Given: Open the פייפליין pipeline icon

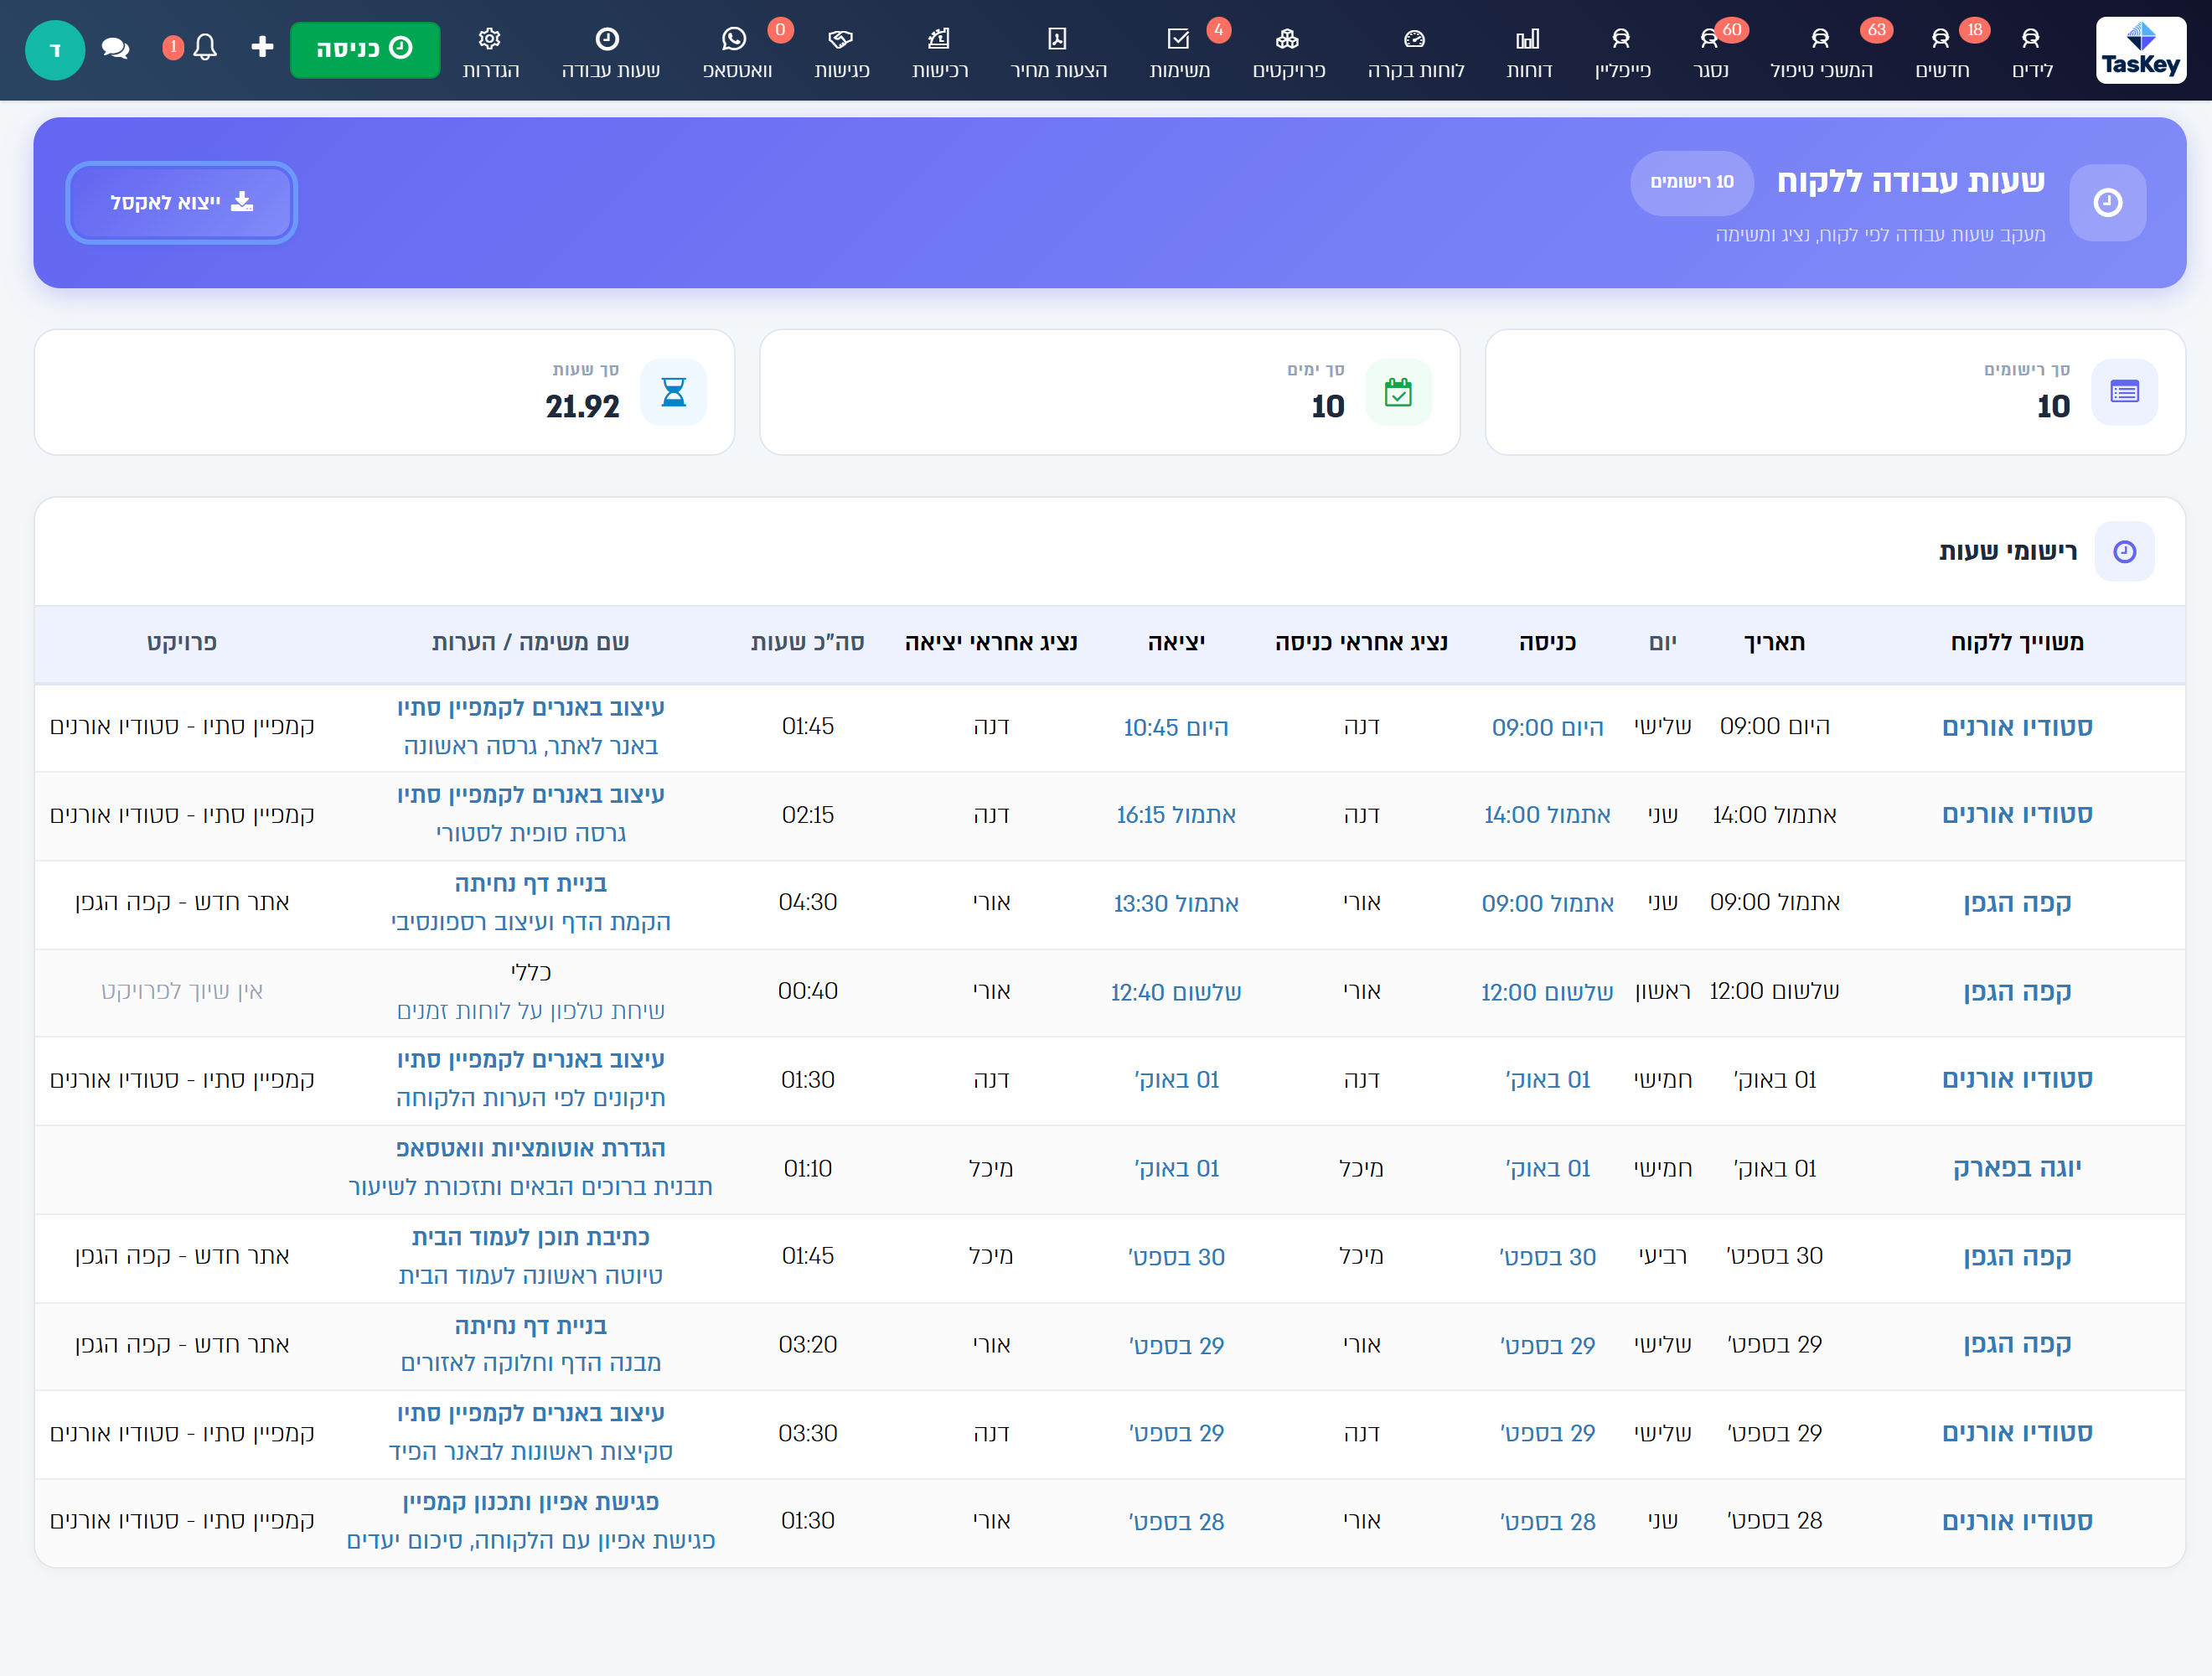Looking at the screenshot, I should (x=1621, y=38).
